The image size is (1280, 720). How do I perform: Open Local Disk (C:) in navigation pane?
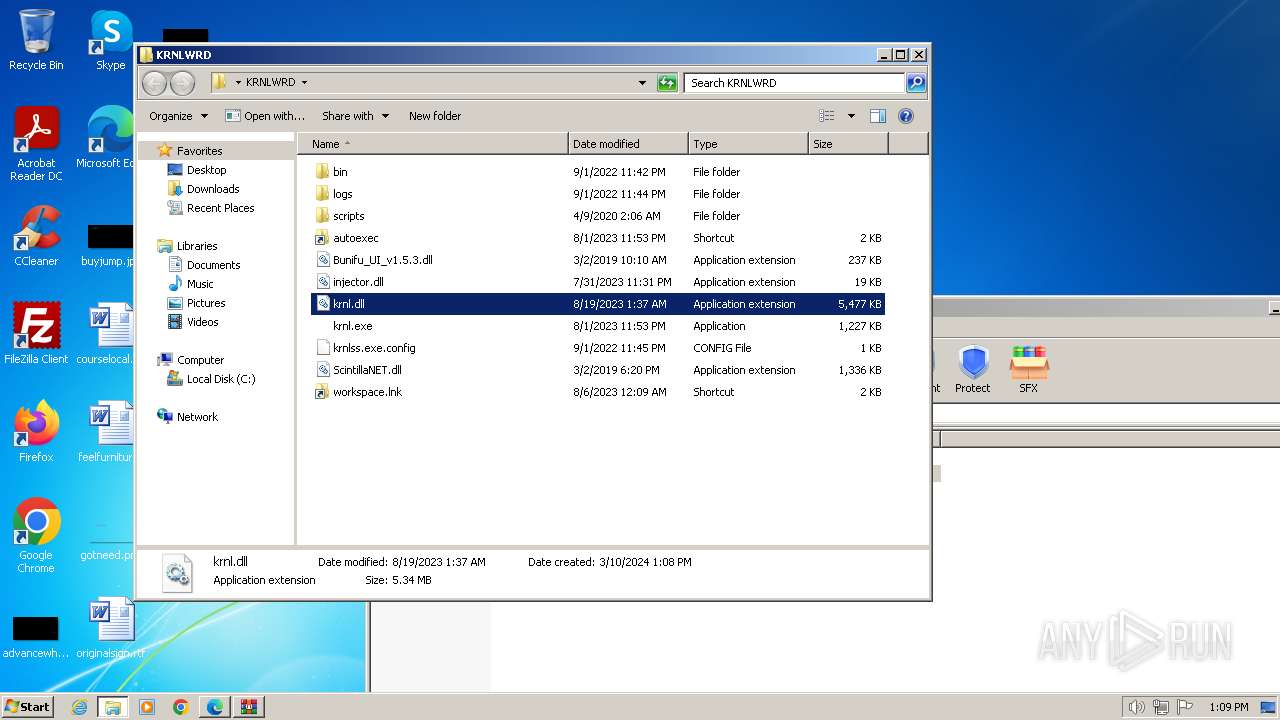tap(221, 379)
